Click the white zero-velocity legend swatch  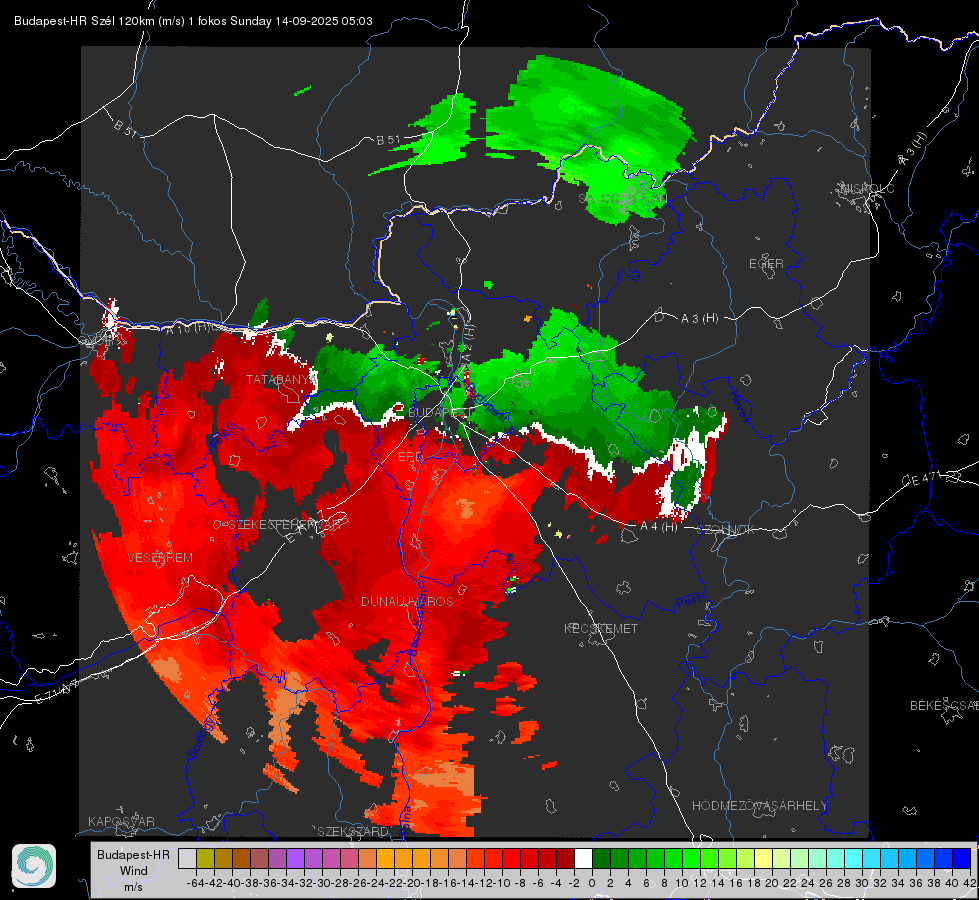click(x=583, y=859)
